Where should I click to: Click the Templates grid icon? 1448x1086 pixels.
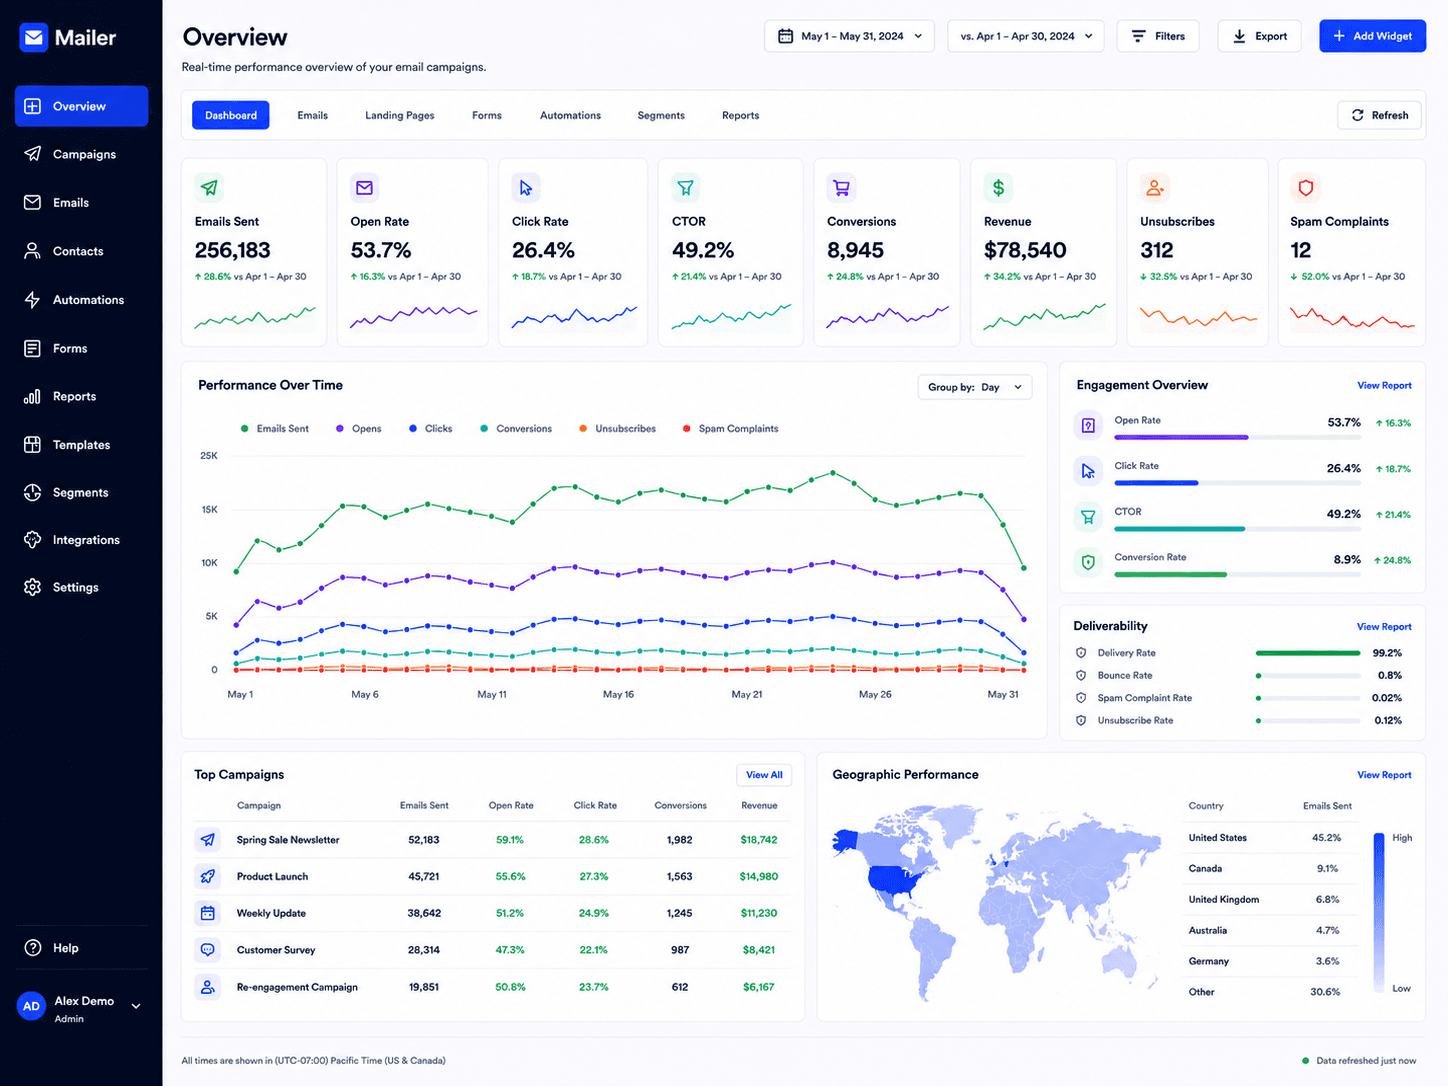[x=33, y=445]
